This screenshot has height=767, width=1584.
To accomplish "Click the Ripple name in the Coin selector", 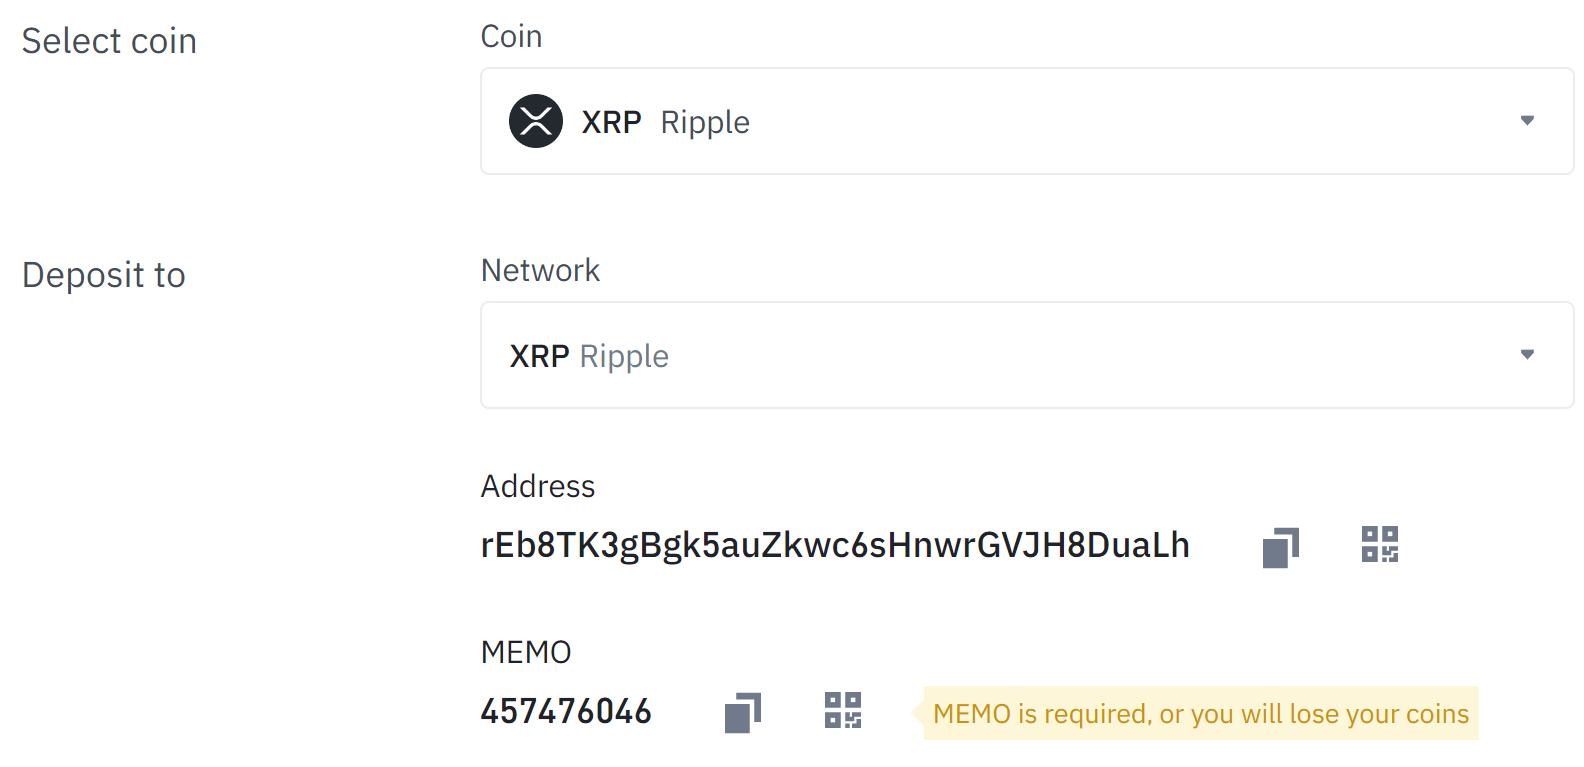I will (x=705, y=122).
